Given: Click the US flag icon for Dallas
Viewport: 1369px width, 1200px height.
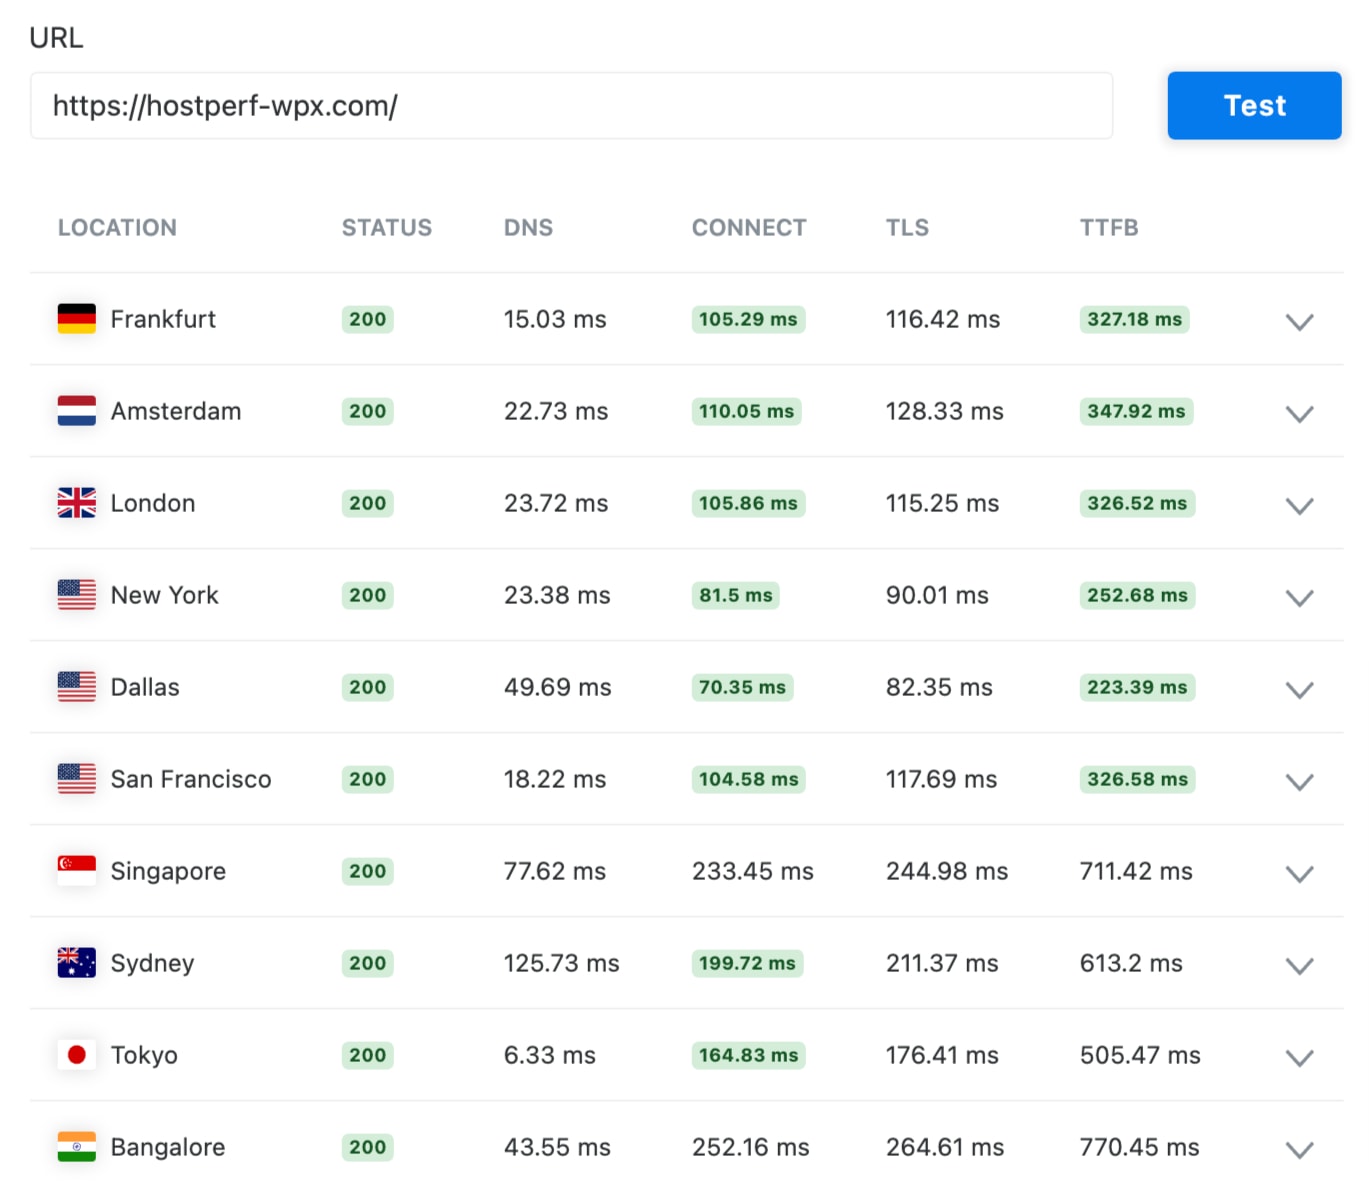Looking at the screenshot, I should (x=77, y=687).
